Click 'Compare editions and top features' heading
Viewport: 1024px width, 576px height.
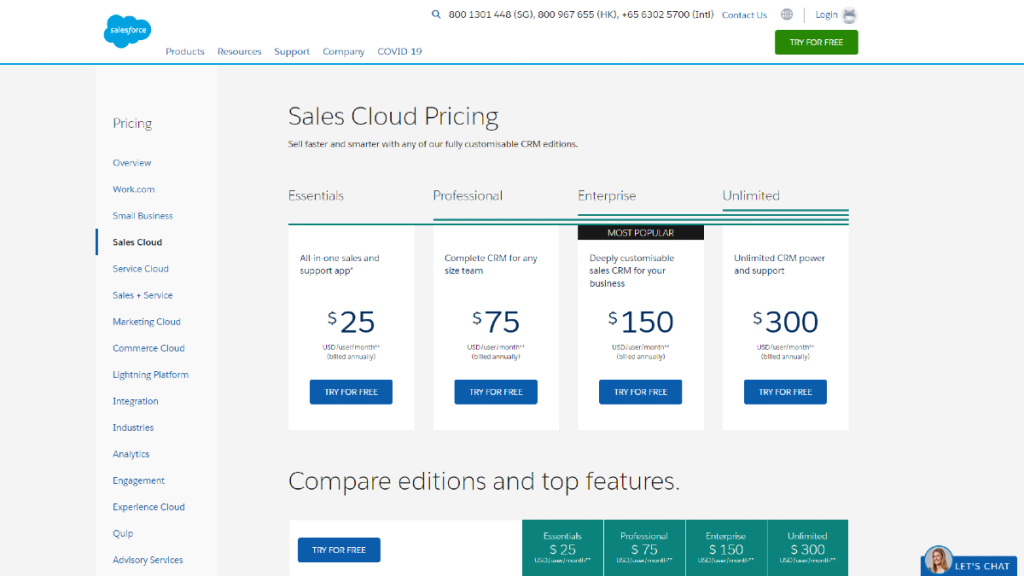(484, 481)
